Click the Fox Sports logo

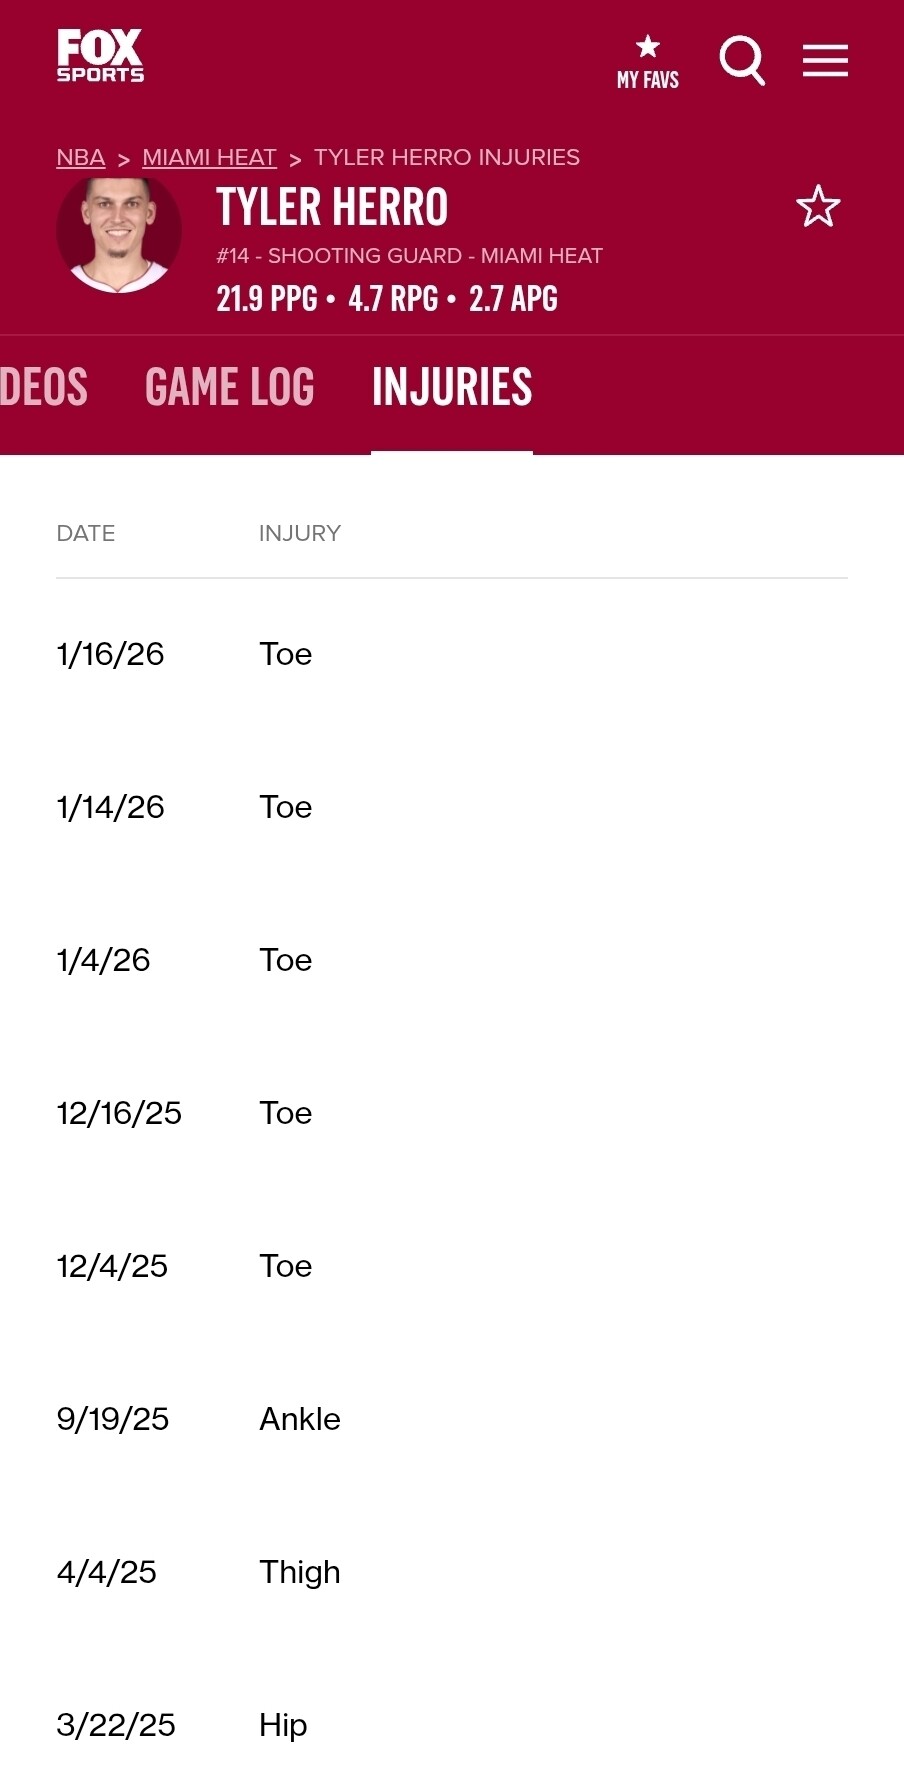pyautogui.click(x=100, y=56)
